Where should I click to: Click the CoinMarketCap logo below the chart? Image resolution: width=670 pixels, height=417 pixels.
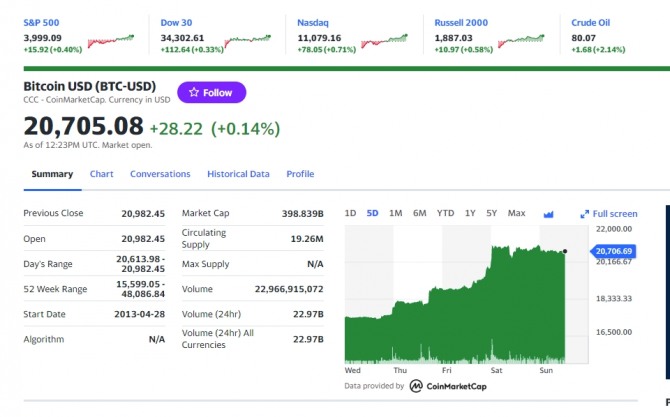click(448, 386)
